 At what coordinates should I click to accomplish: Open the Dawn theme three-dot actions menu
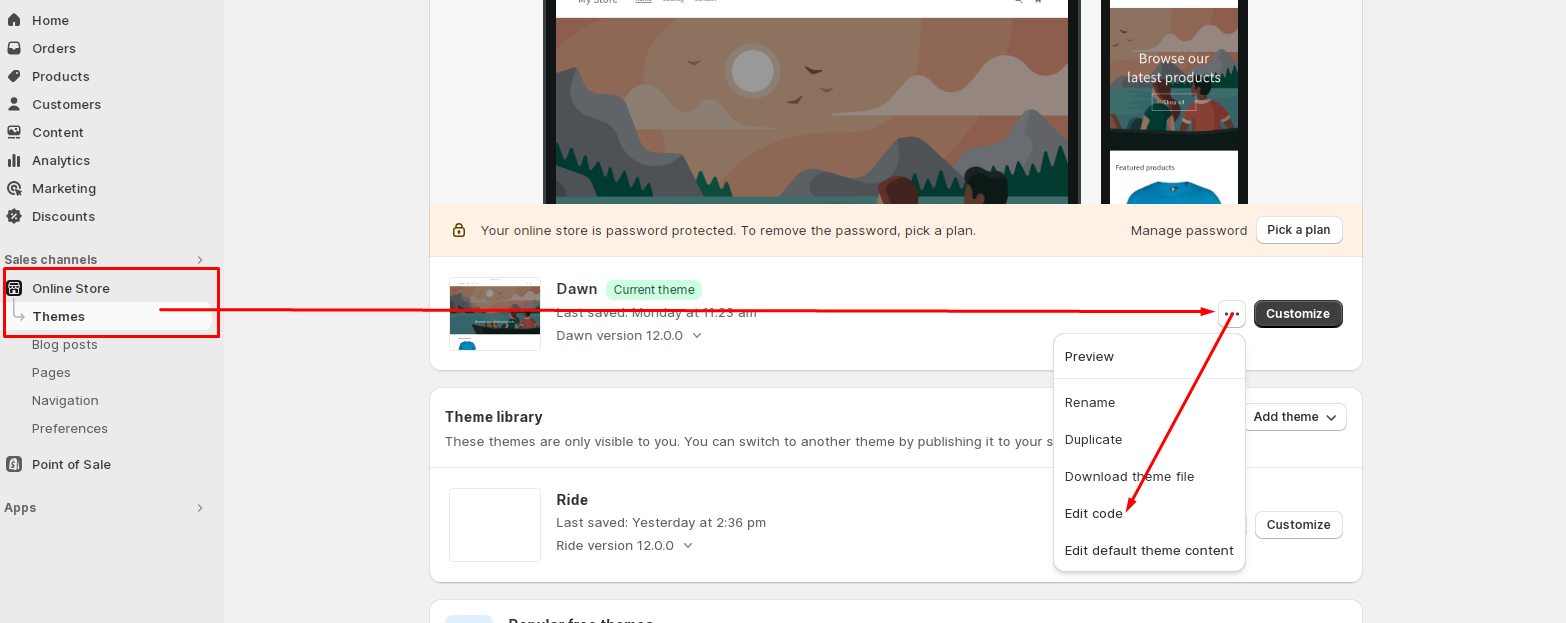point(1232,314)
